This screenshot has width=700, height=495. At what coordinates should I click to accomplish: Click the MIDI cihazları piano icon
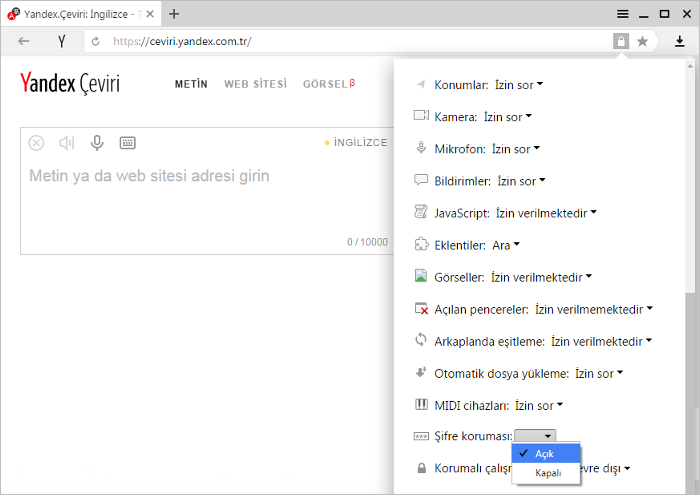coord(421,404)
